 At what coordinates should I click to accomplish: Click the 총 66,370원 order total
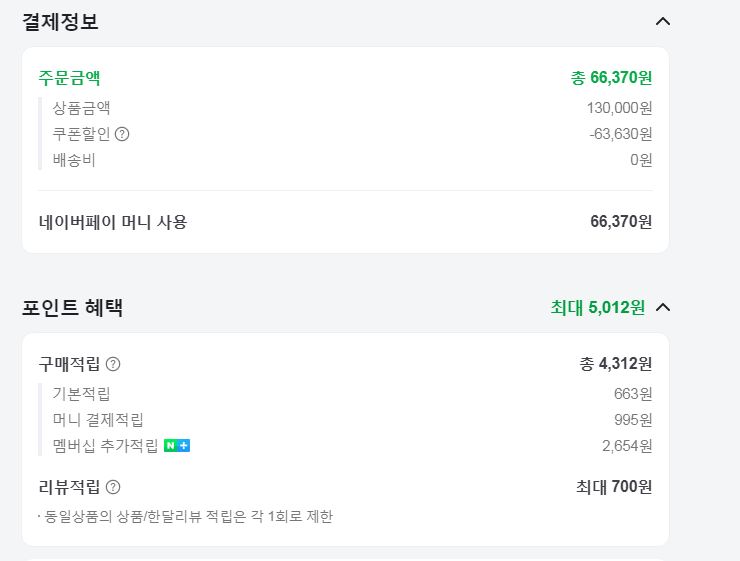611,78
